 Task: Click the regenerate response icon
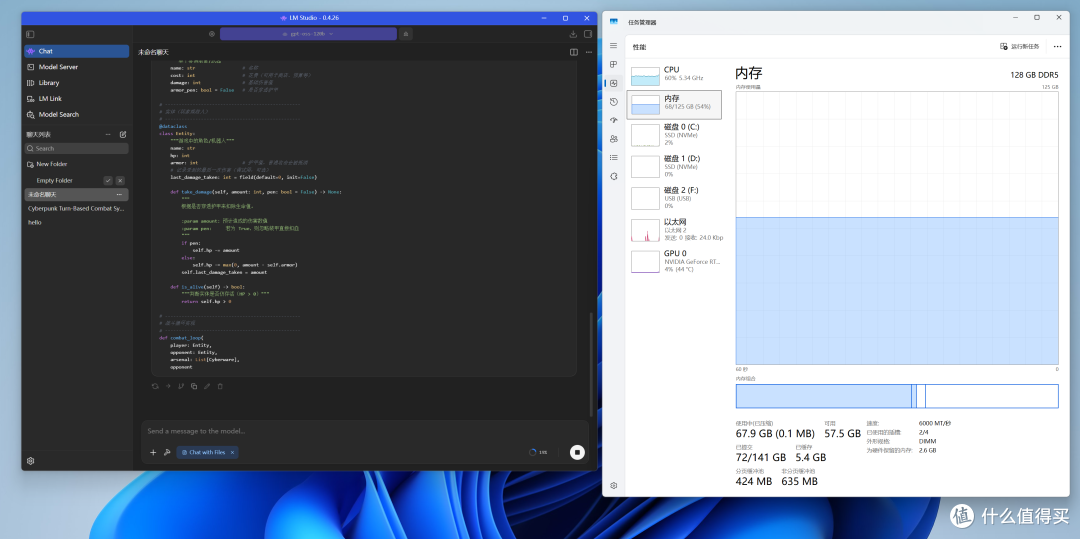pos(155,386)
